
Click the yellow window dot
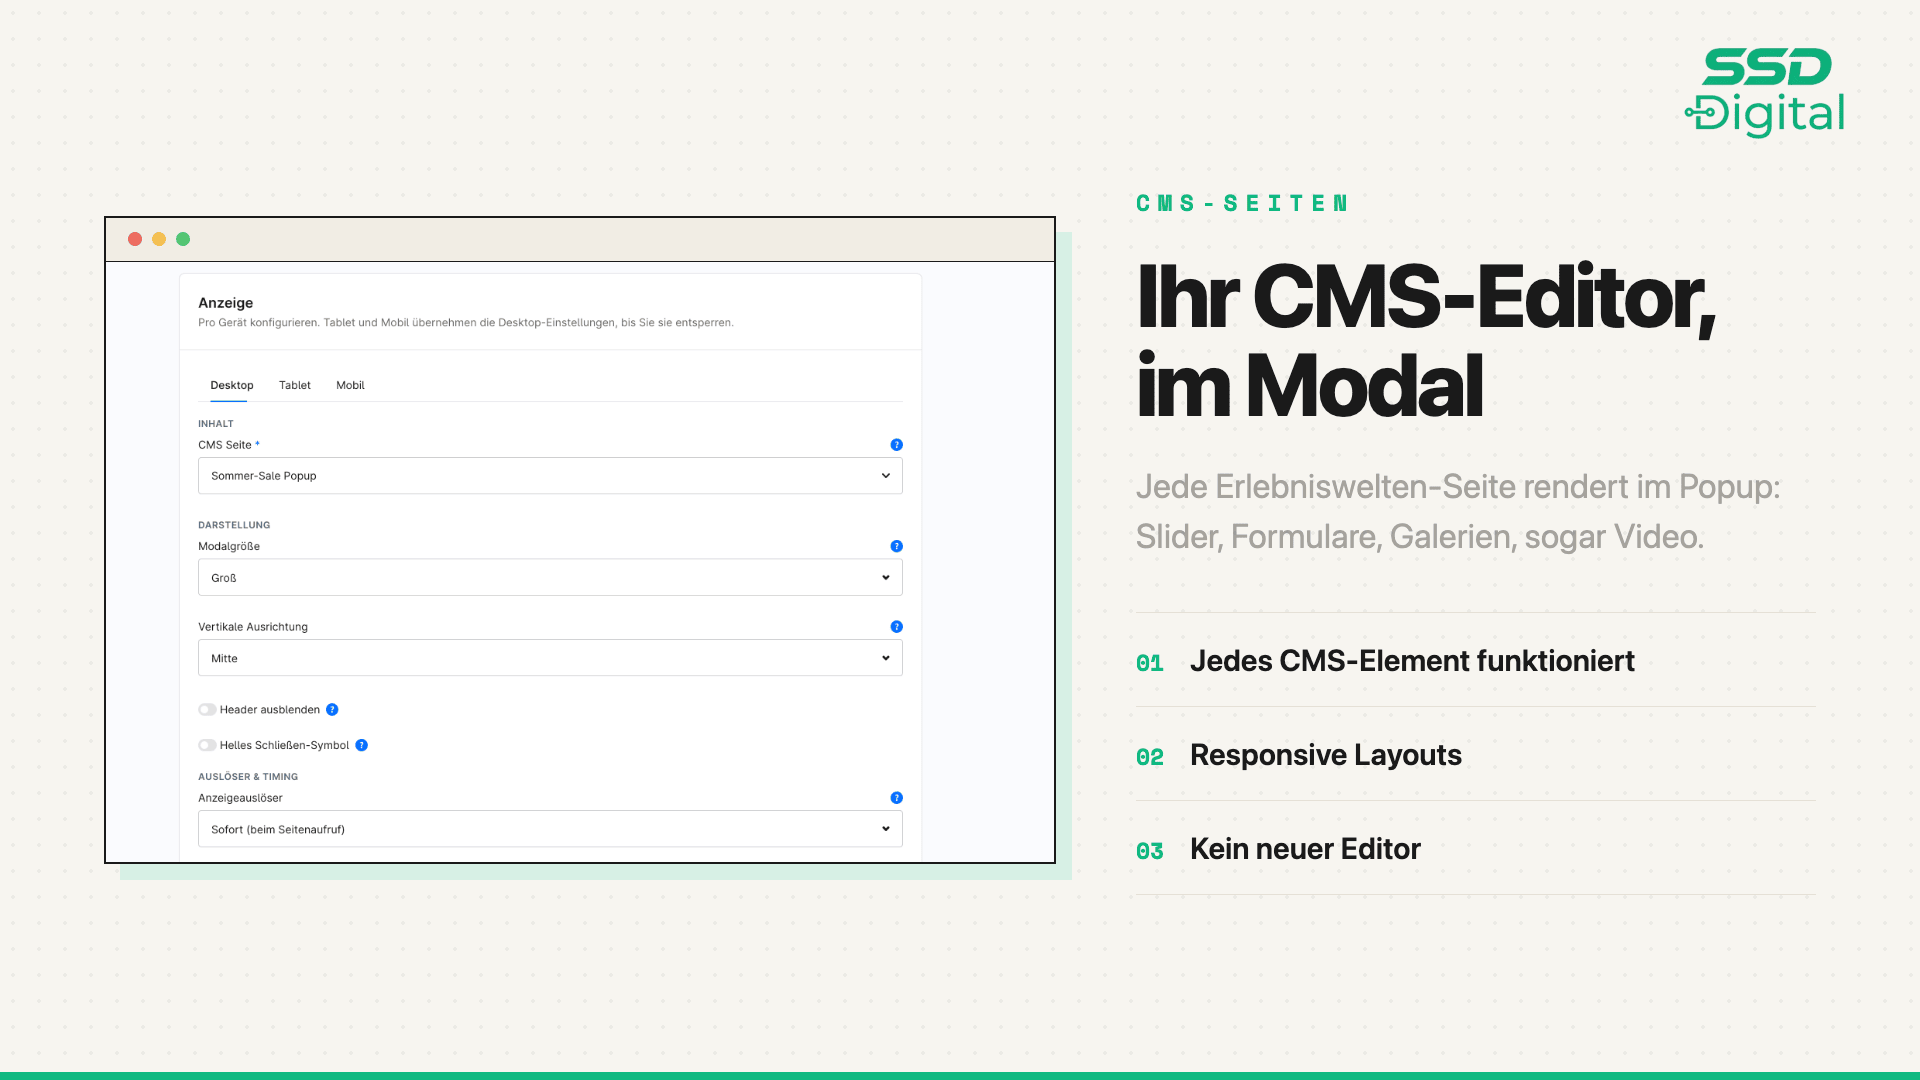[x=159, y=239]
